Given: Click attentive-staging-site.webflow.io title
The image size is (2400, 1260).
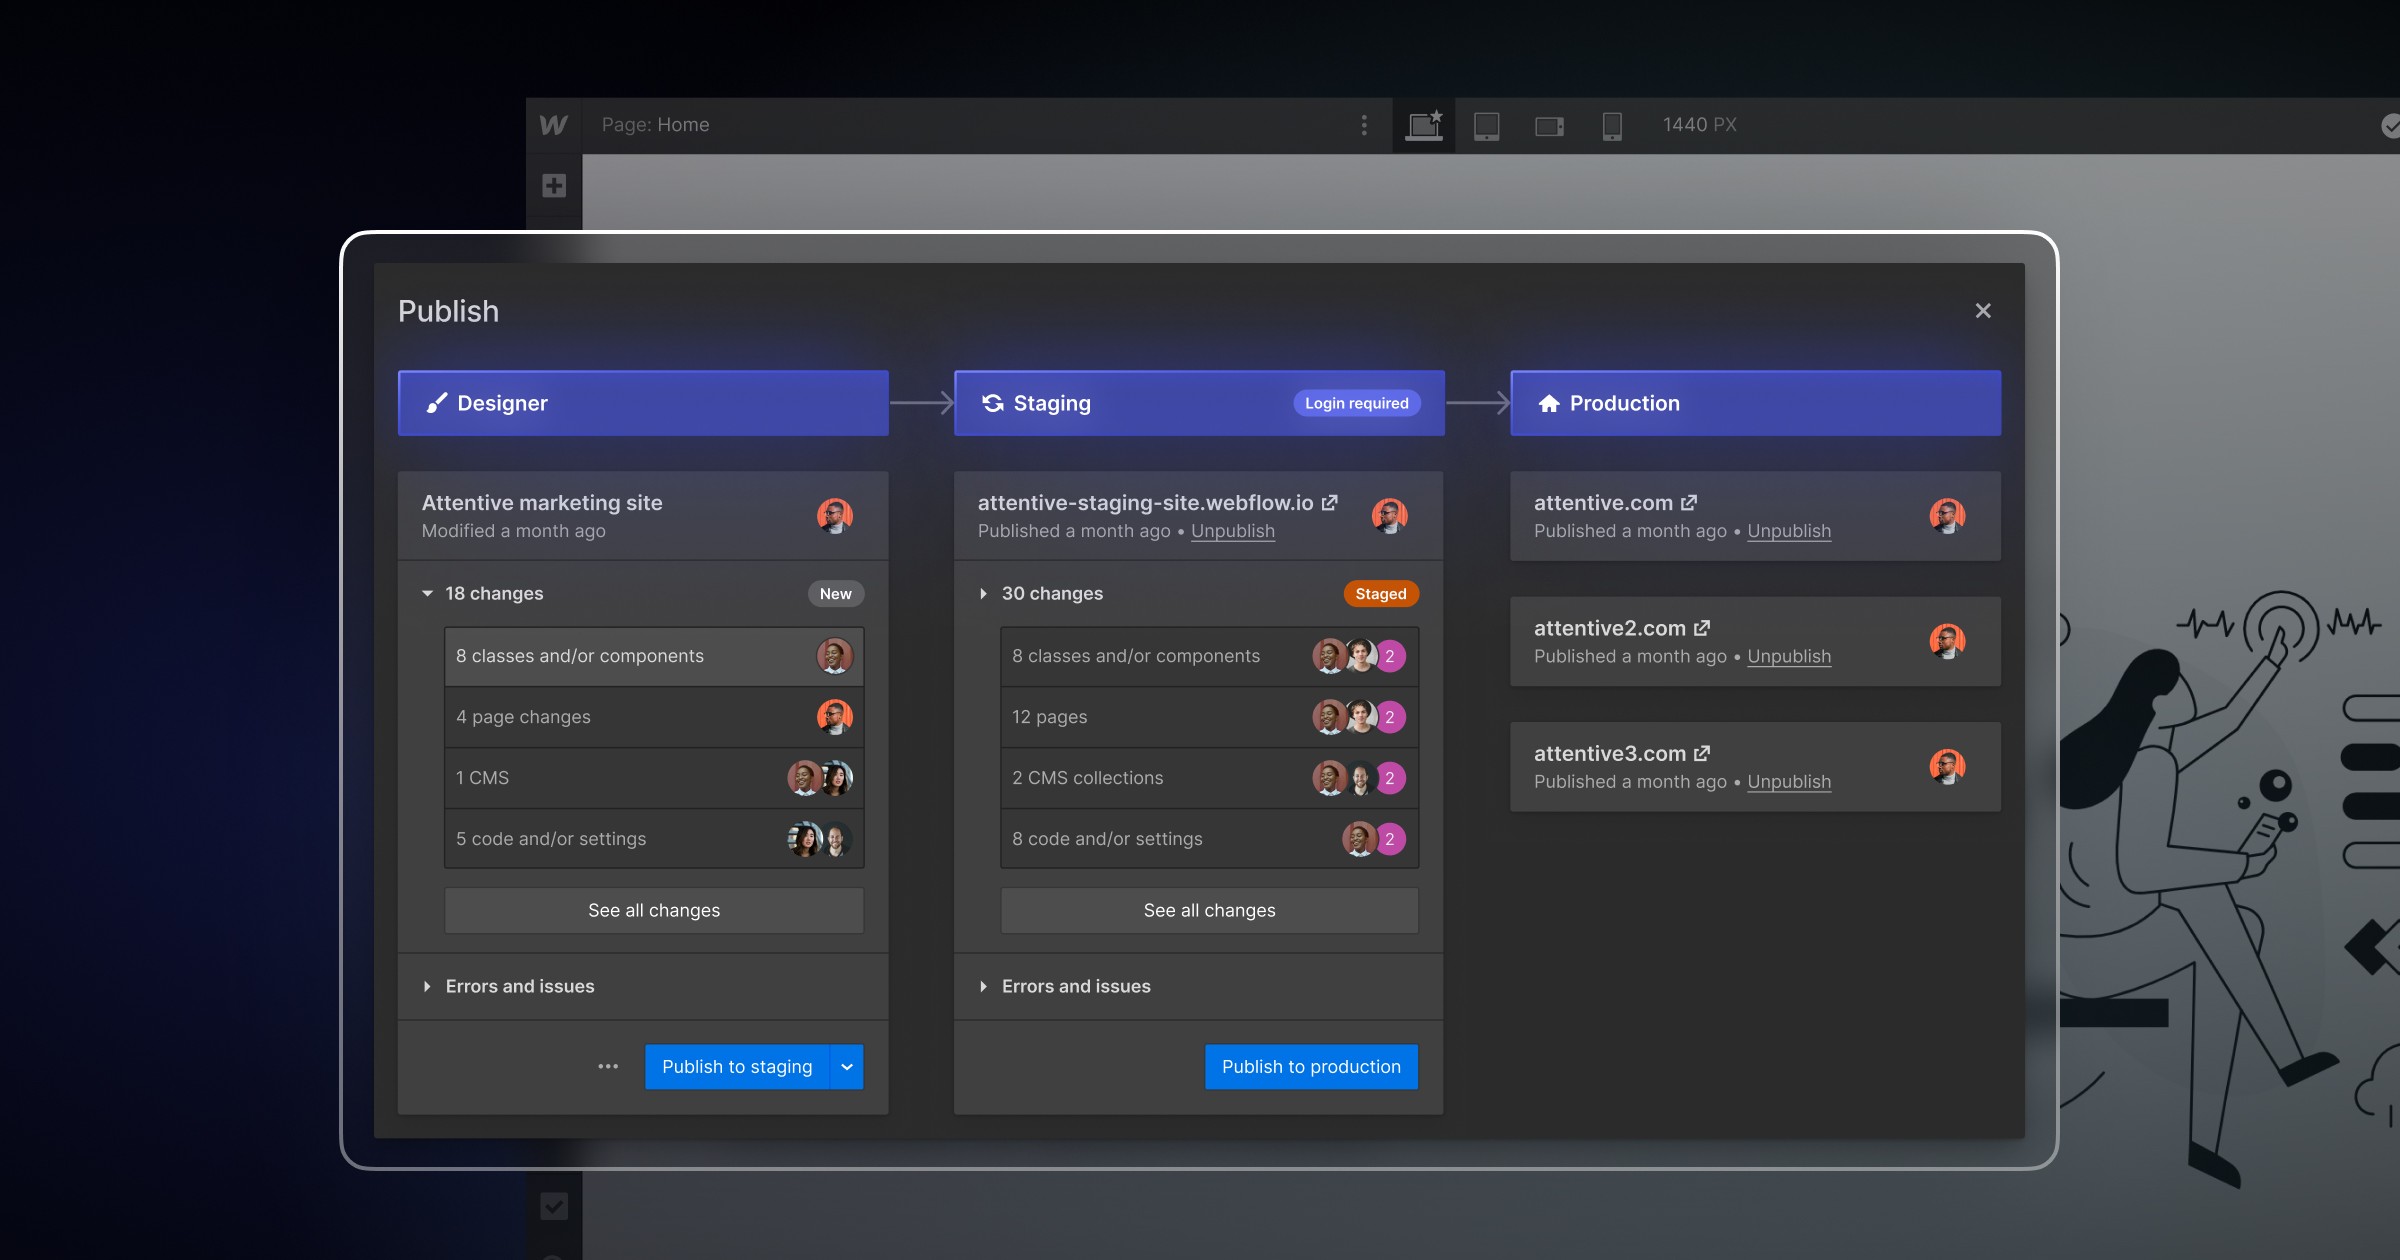Looking at the screenshot, I should (1145, 502).
